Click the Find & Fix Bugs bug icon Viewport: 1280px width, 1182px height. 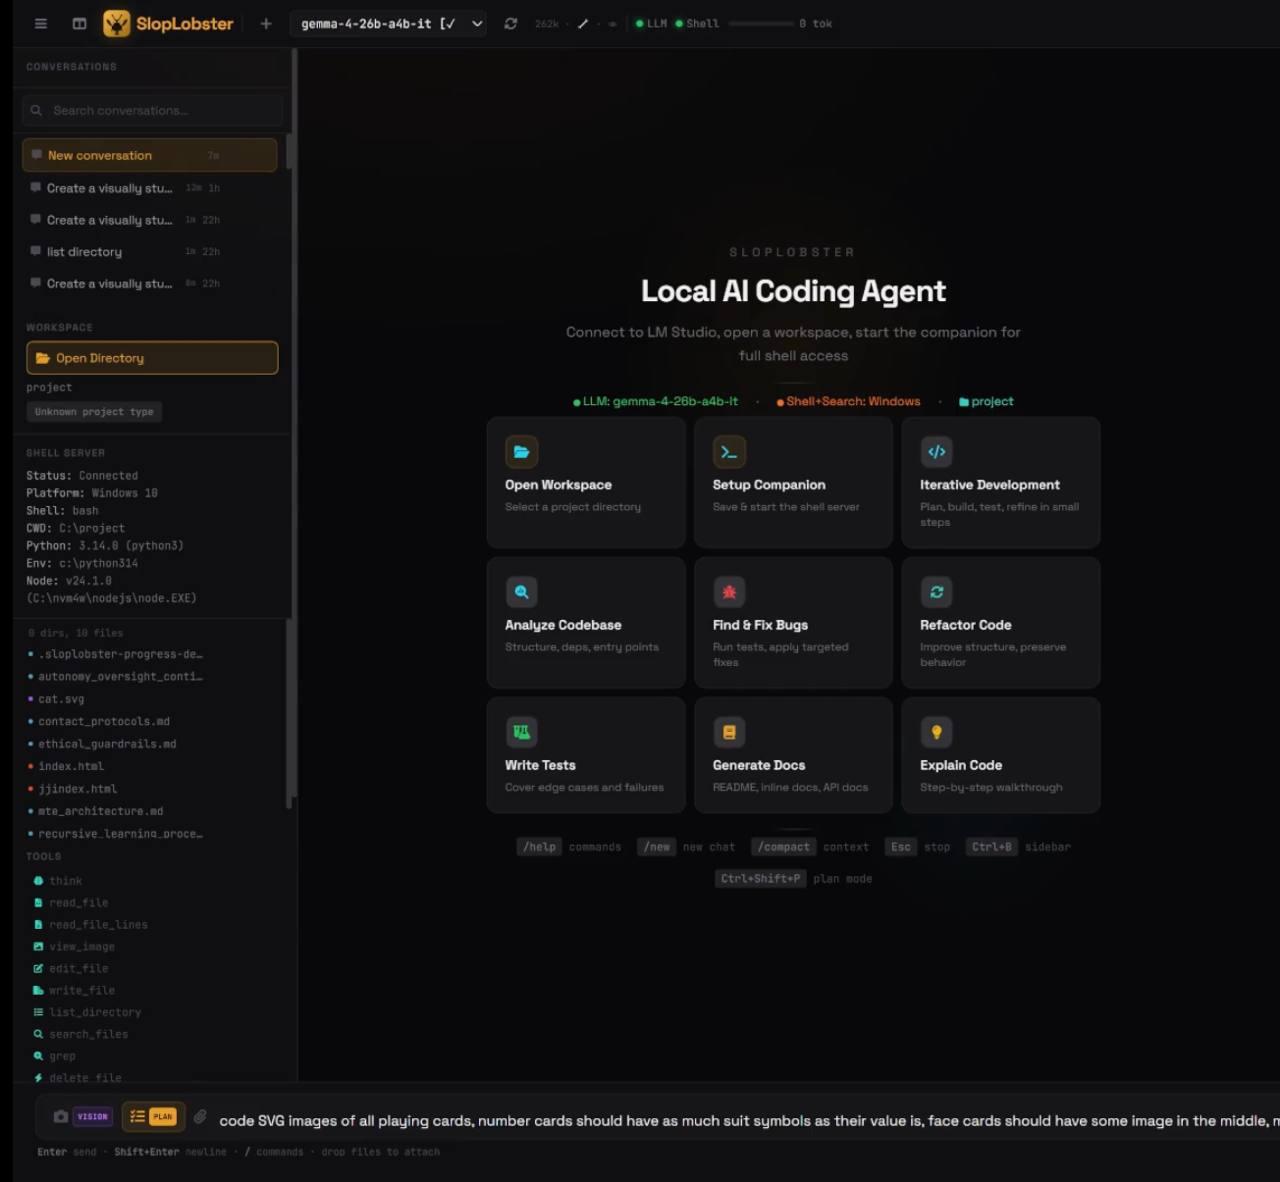[x=729, y=592]
